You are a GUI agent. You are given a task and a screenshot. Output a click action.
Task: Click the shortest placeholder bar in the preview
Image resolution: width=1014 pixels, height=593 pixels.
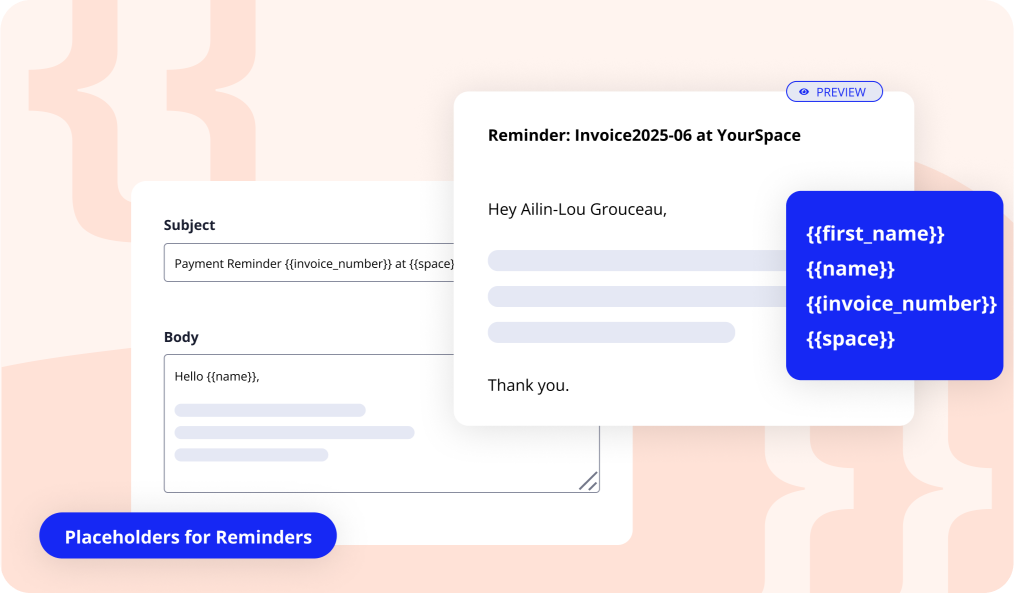click(611, 332)
